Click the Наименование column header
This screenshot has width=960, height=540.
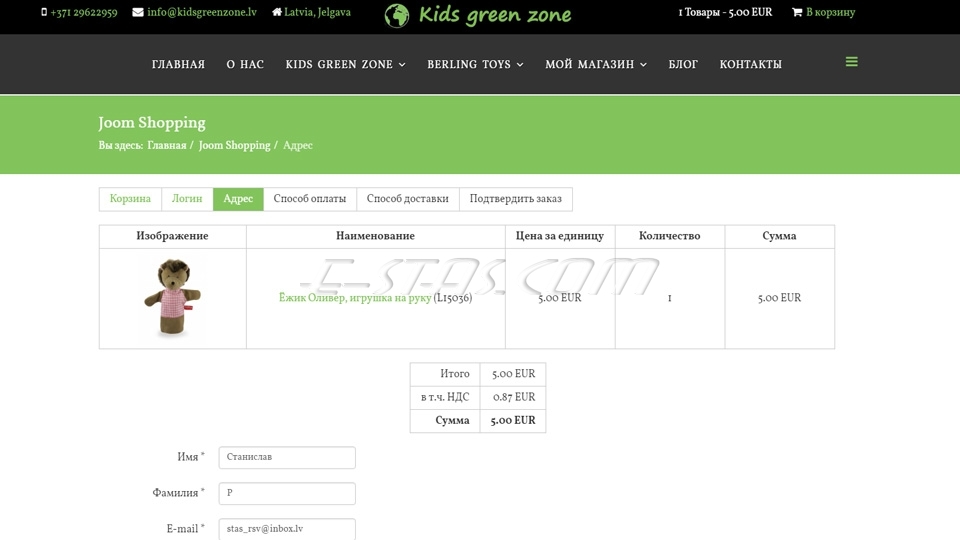(x=375, y=236)
